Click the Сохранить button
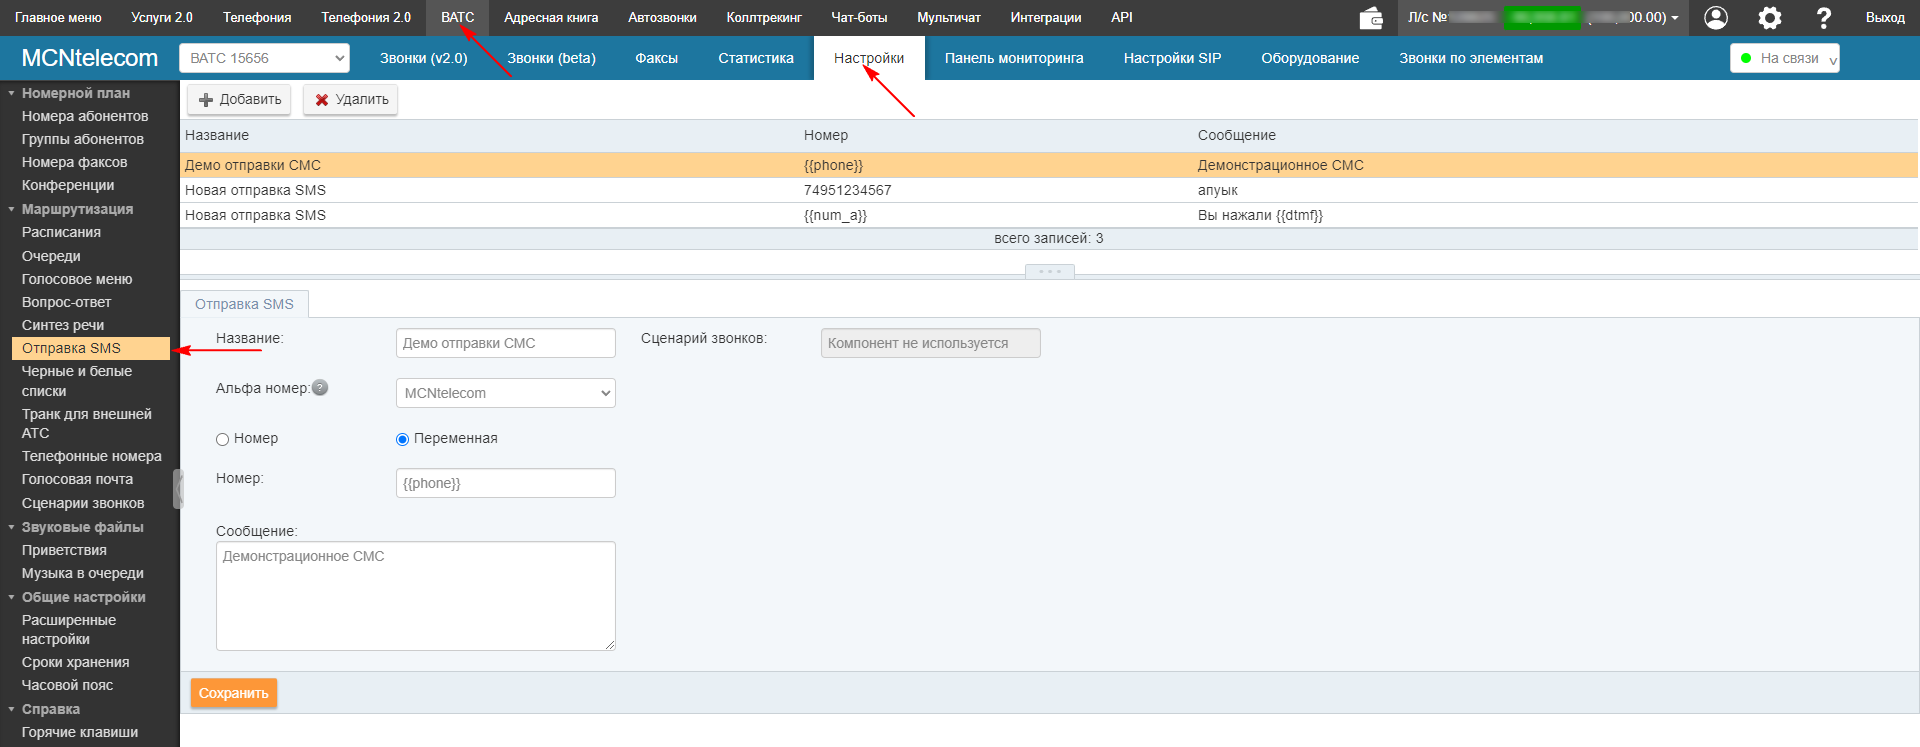The width and height of the screenshot is (1920, 747). click(x=234, y=693)
